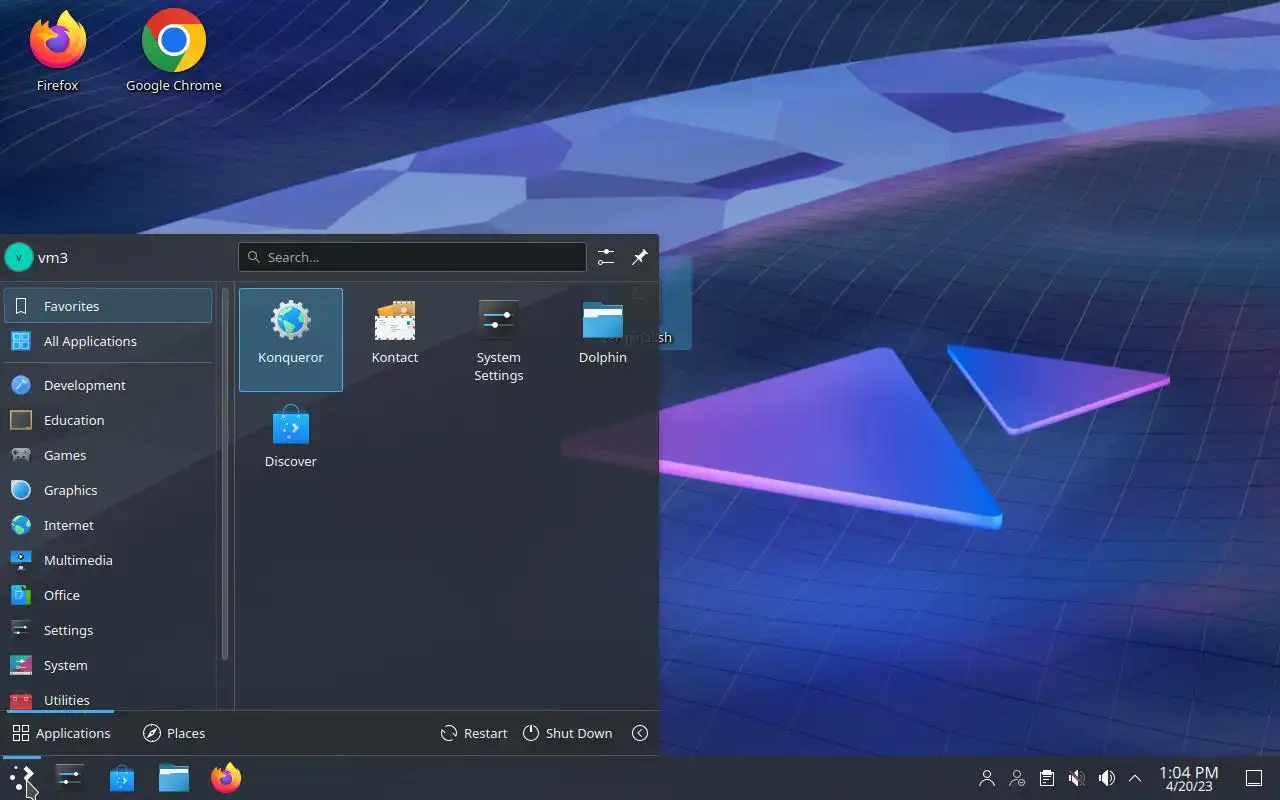
Task: Launch Firefox from taskbar
Action: 226,778
